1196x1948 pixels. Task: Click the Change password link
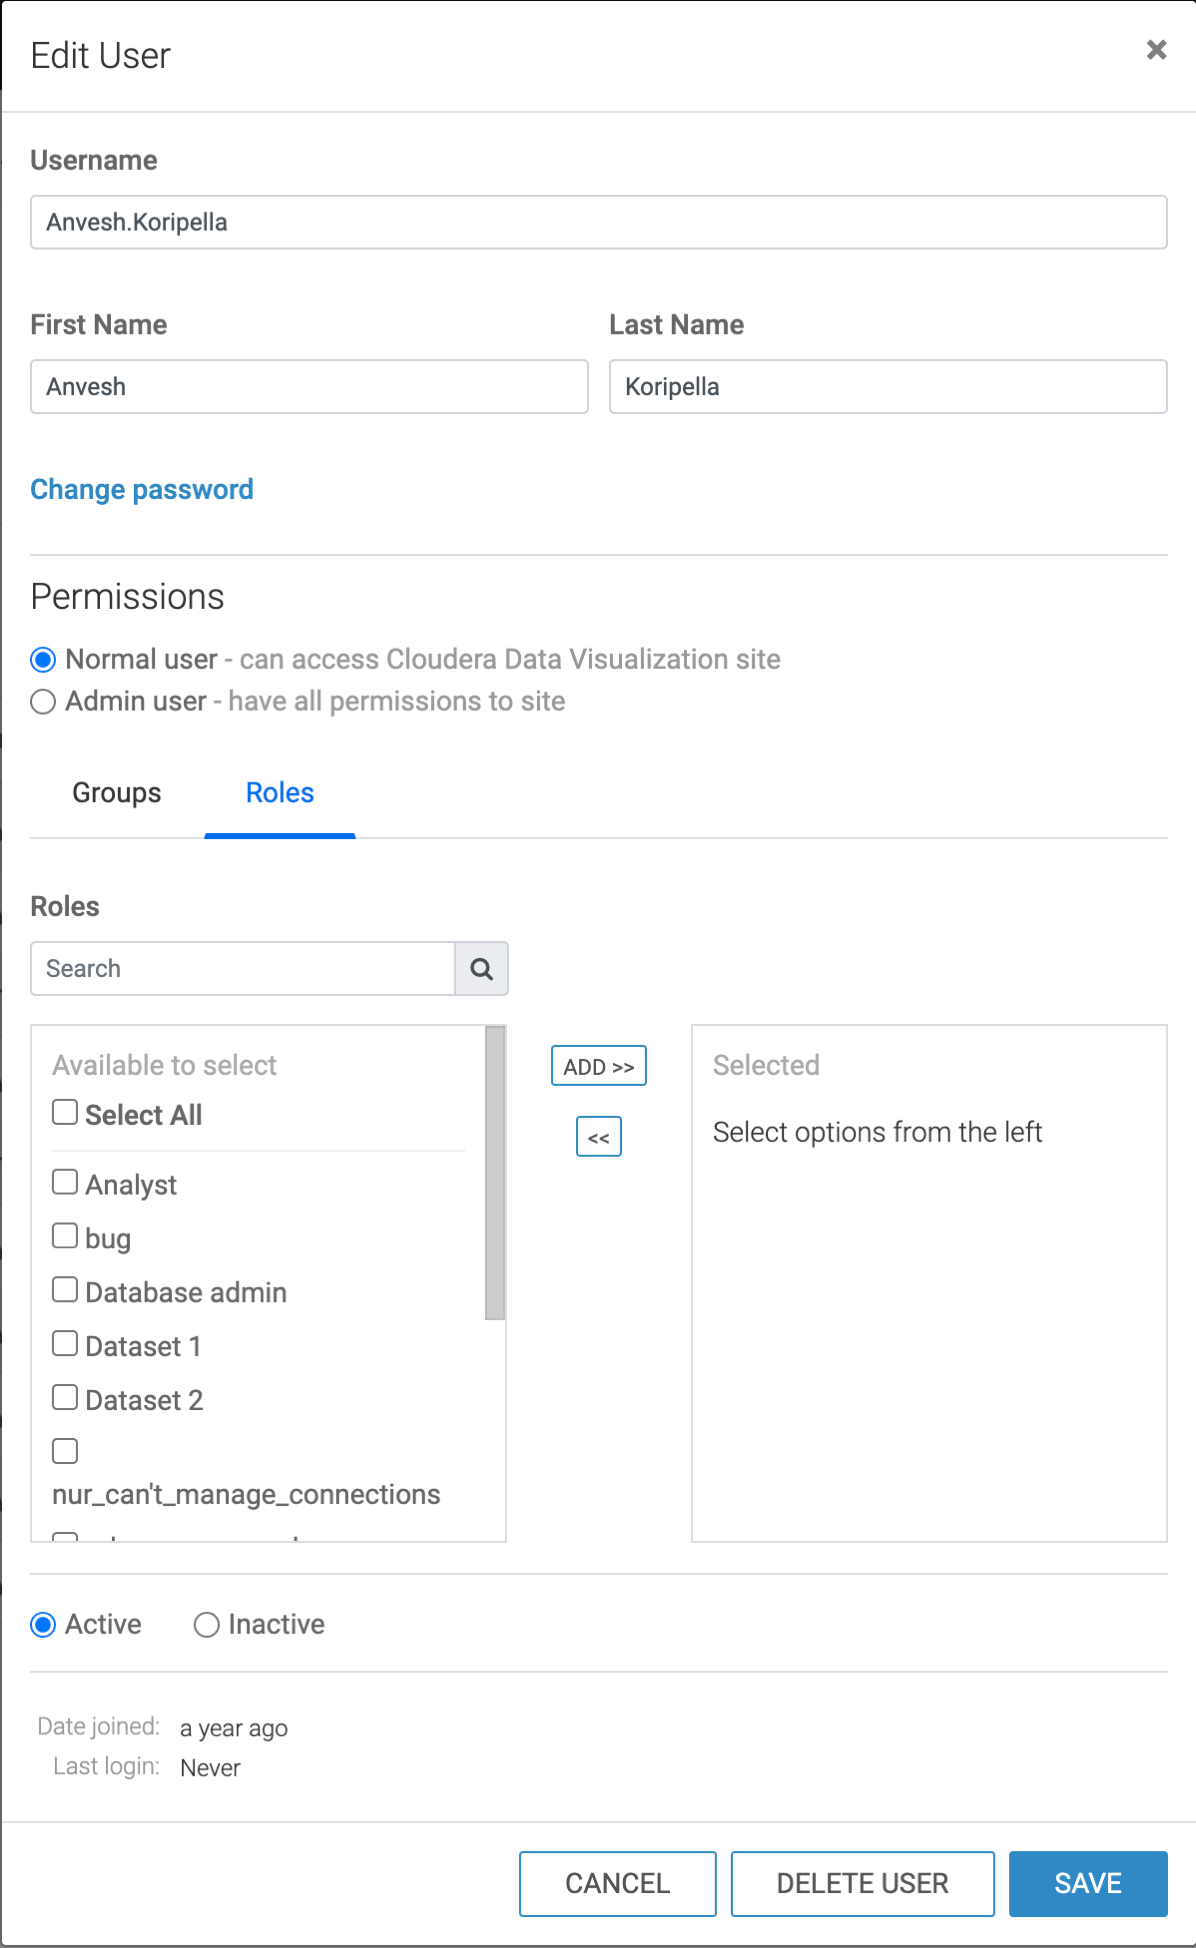pos(142,489)
